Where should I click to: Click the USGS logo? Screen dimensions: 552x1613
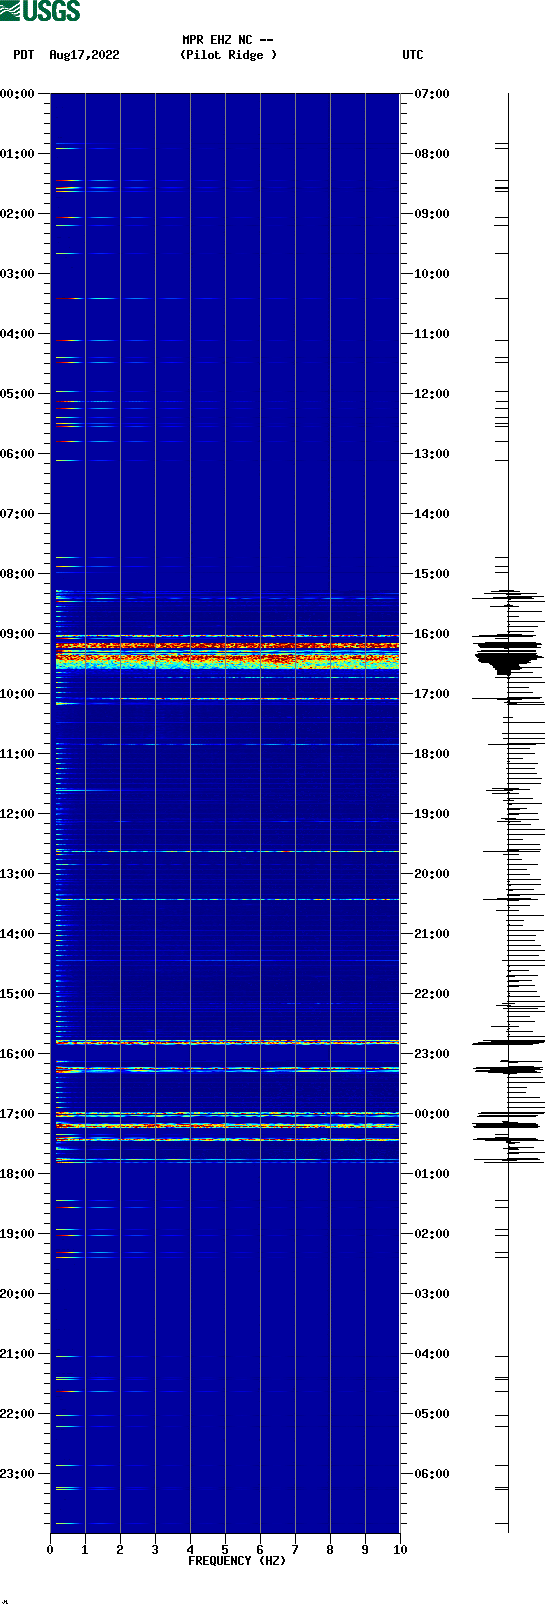pyautogui.click(x=40, y=11)
